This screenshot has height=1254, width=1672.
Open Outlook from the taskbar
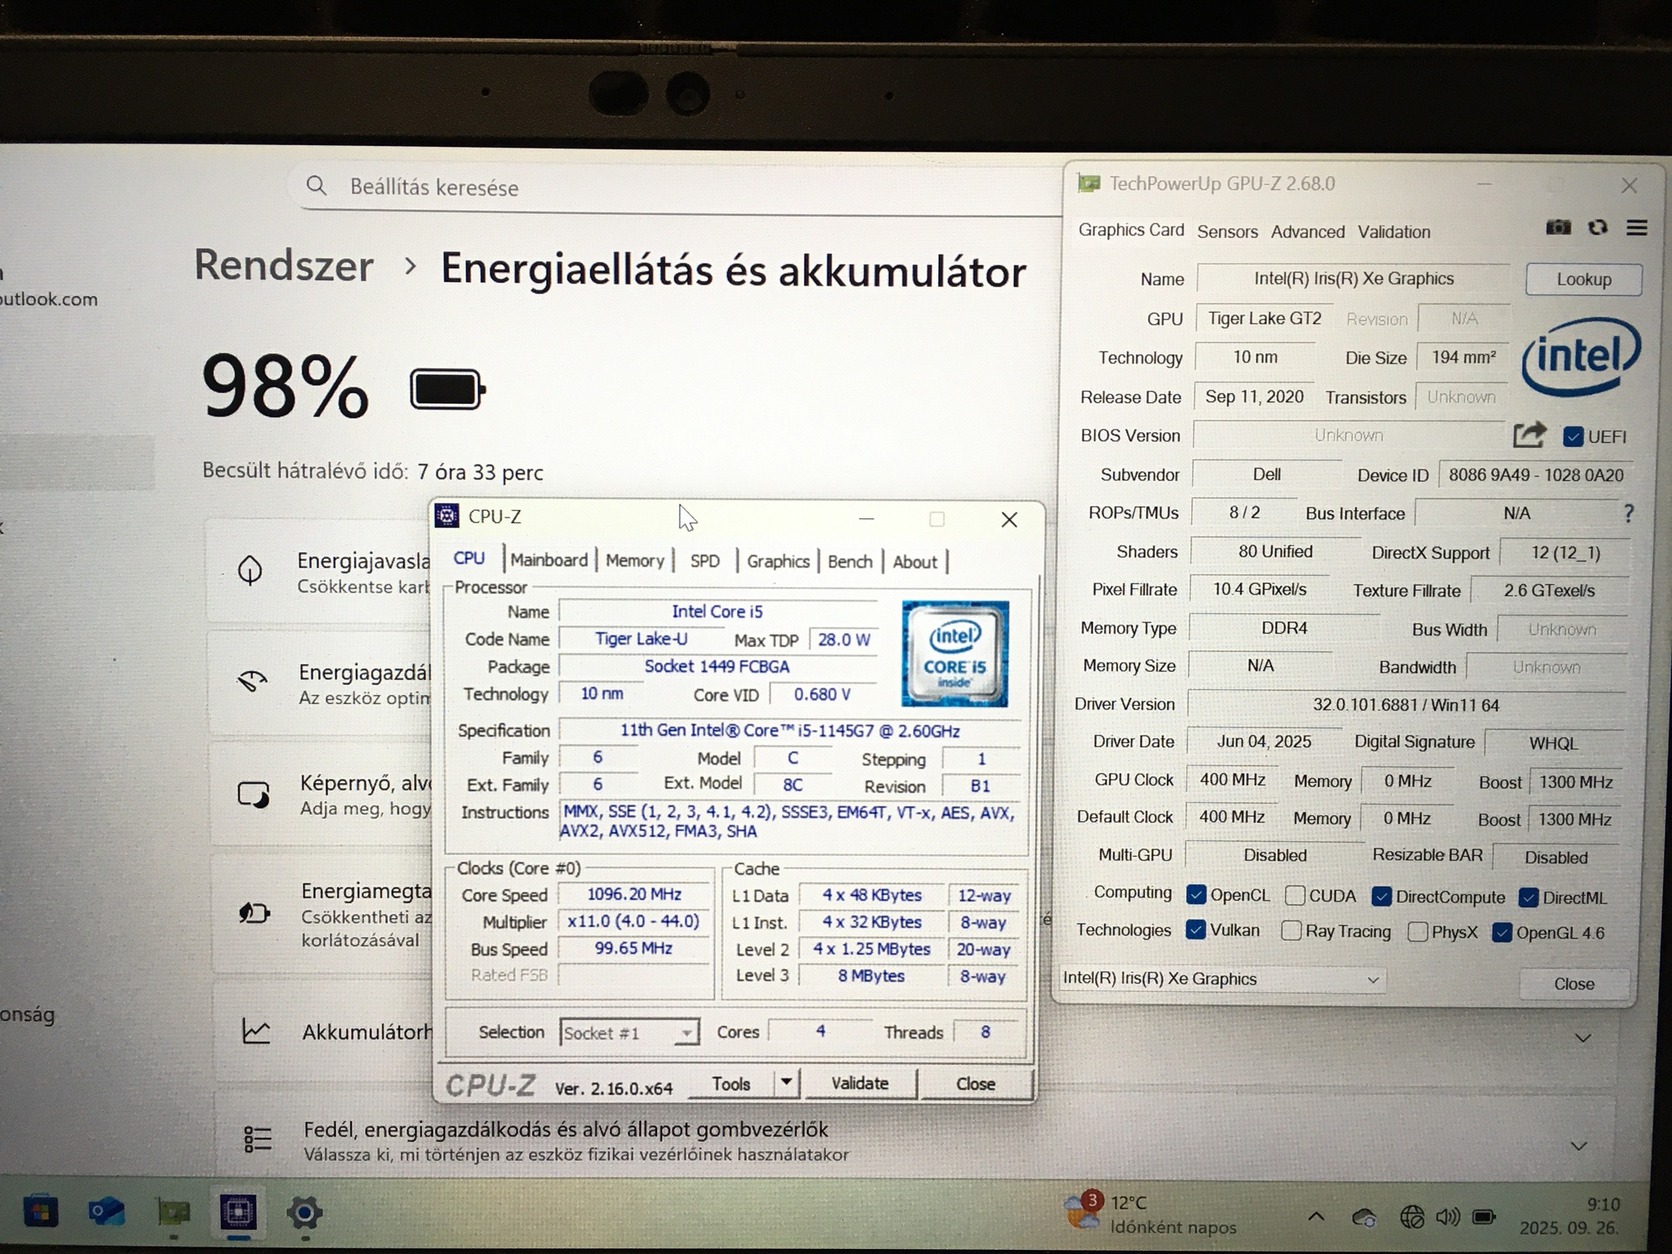pyautogui.click(x=105, y=1213)
